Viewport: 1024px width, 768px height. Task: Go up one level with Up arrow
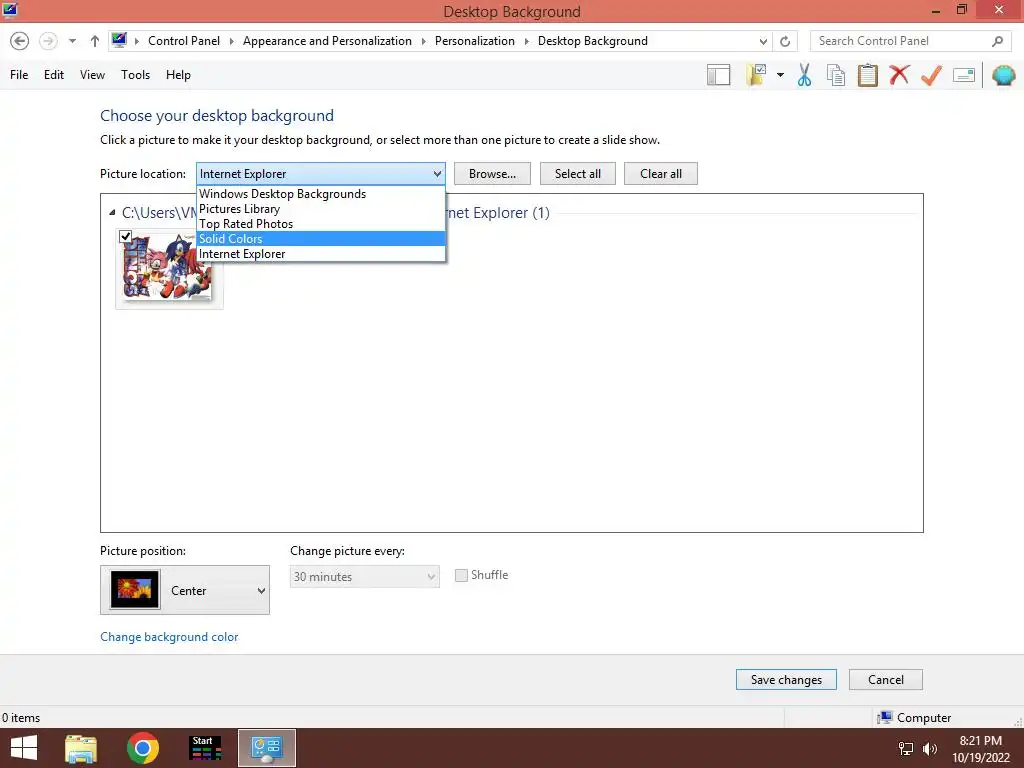95,41
